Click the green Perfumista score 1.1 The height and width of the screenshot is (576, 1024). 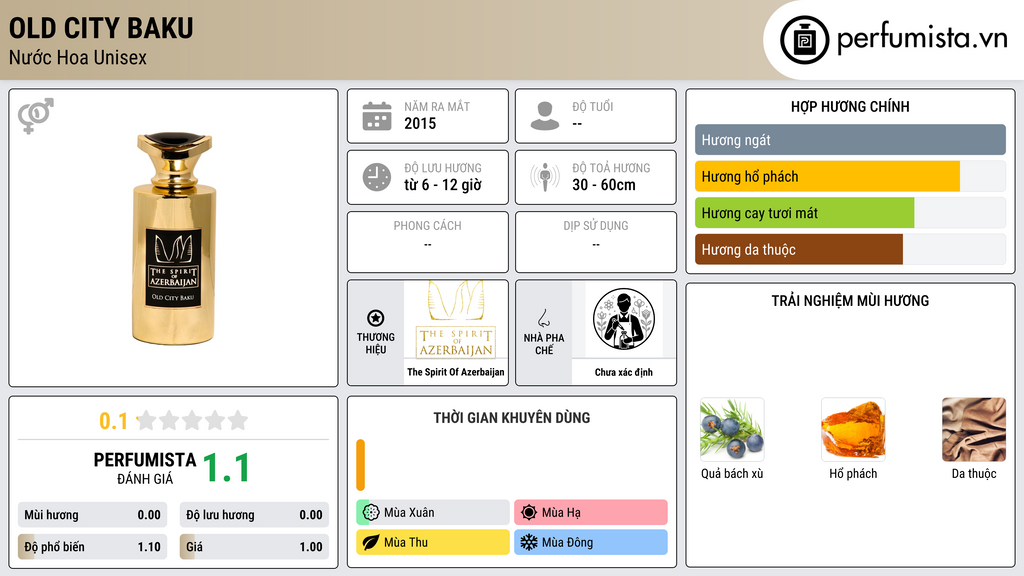coord(226,468)
